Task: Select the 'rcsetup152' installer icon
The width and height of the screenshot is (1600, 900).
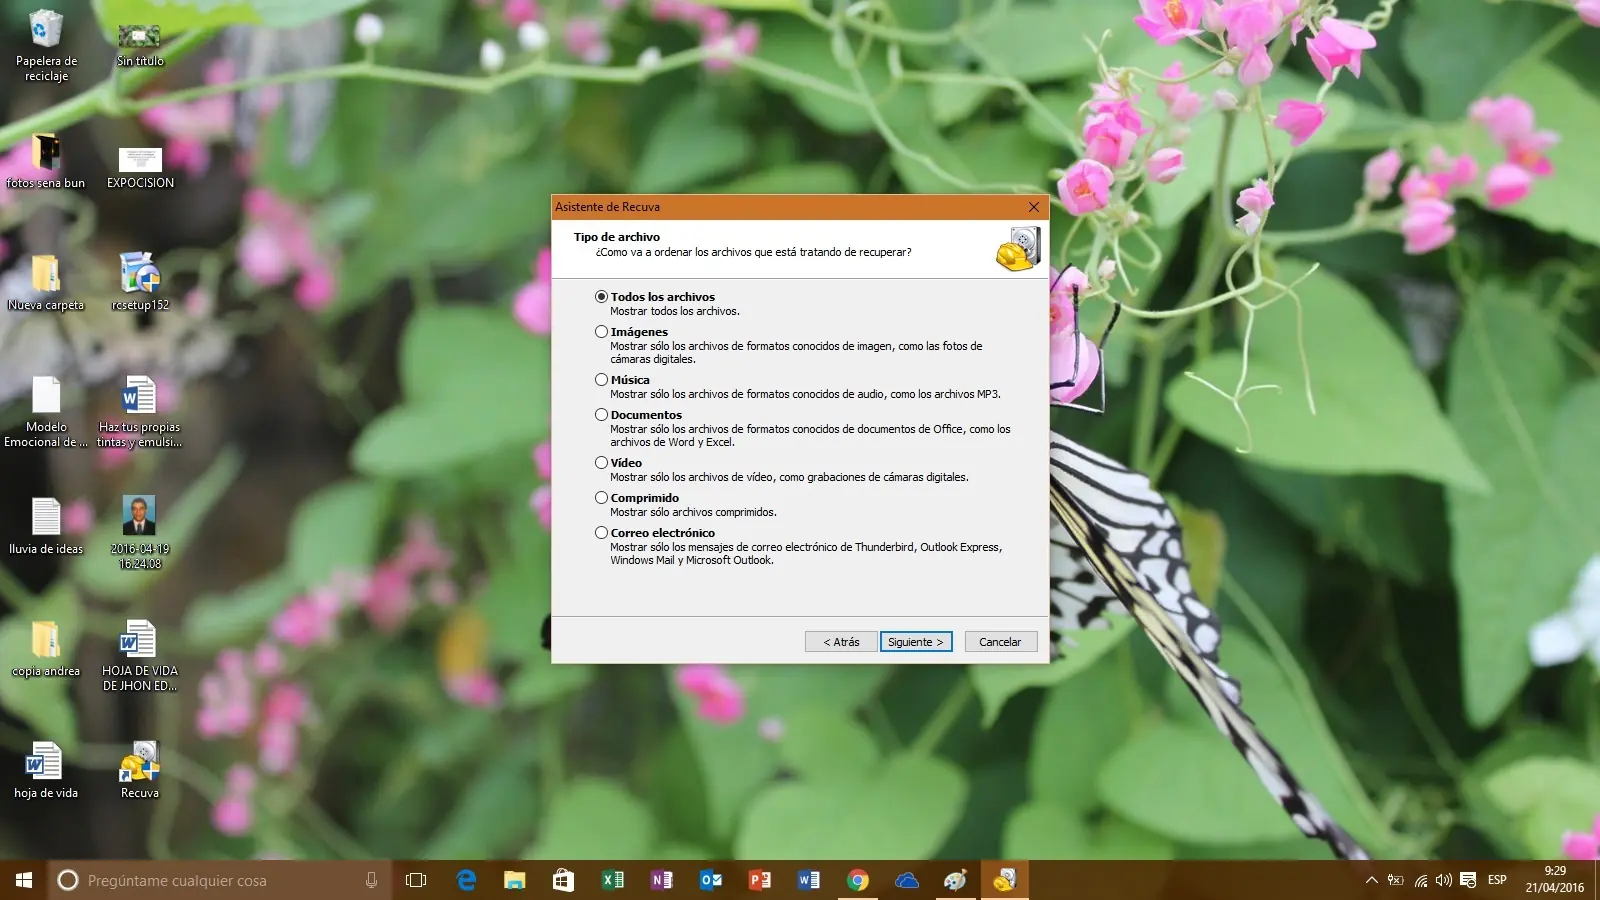Action: pos(140,282)
